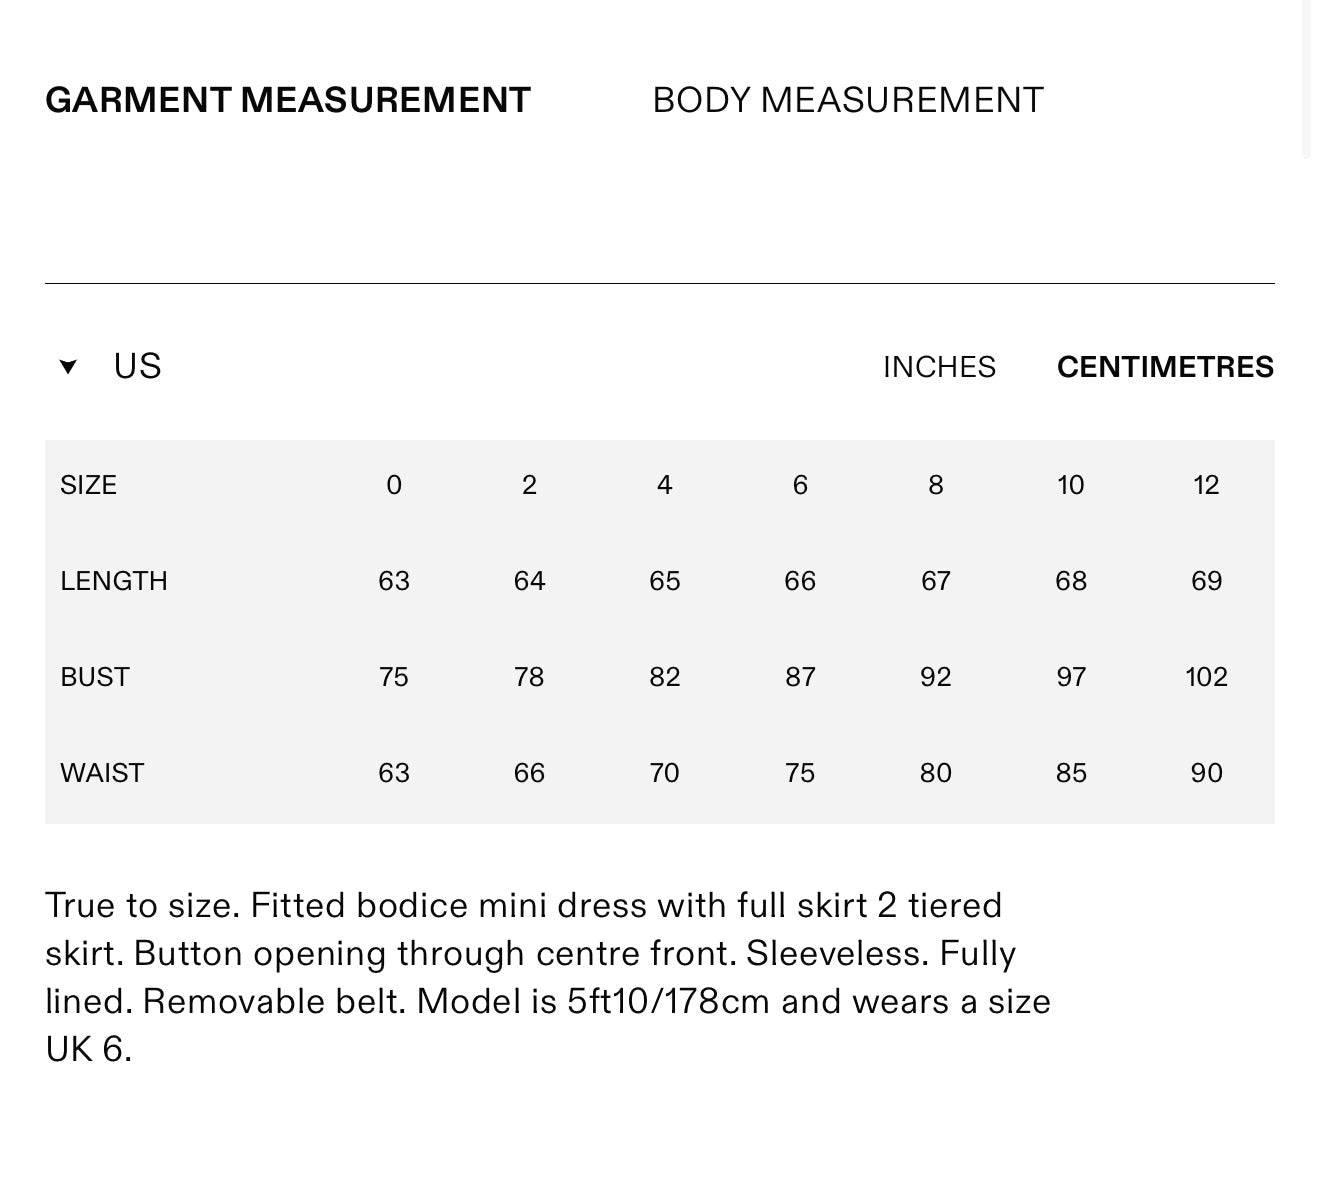Select size 12 column header

coord(1206,485)
